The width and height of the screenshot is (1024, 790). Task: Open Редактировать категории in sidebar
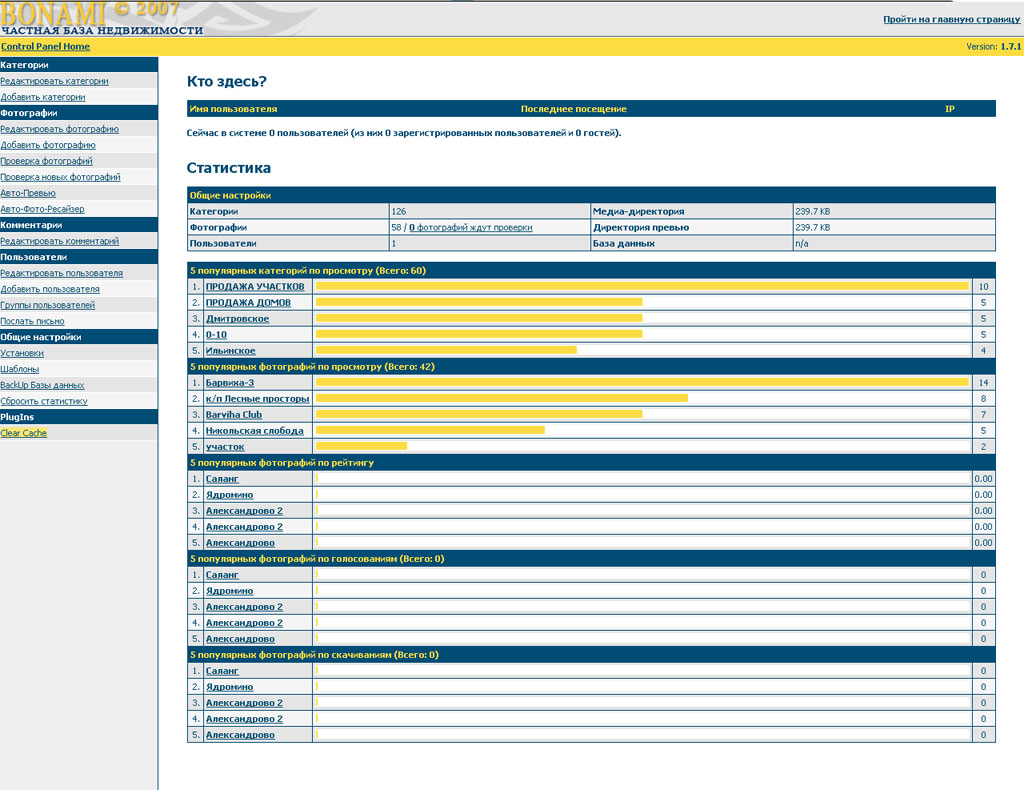pyautogui.click(x=54, y=81)
